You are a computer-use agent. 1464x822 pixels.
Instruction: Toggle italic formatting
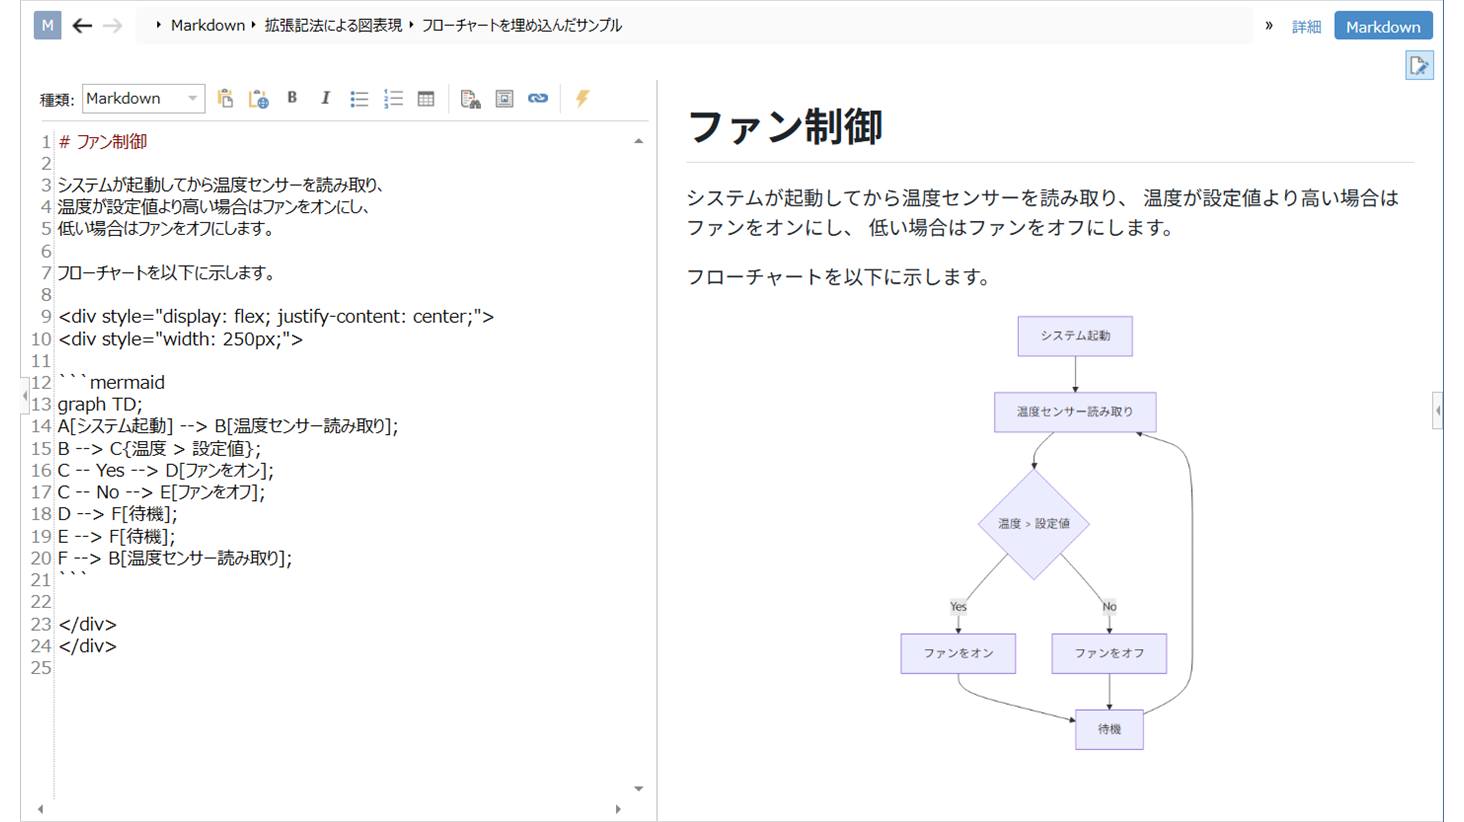coord(325,98)
